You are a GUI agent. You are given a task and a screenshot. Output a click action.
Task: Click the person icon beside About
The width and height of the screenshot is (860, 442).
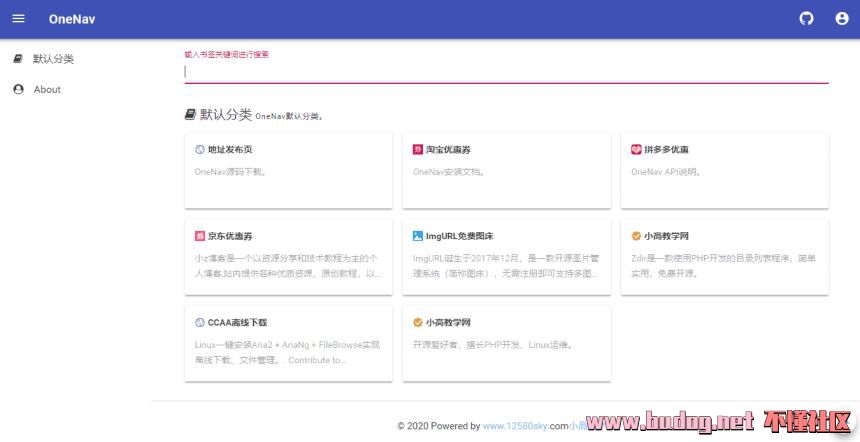tap(18, 89)
